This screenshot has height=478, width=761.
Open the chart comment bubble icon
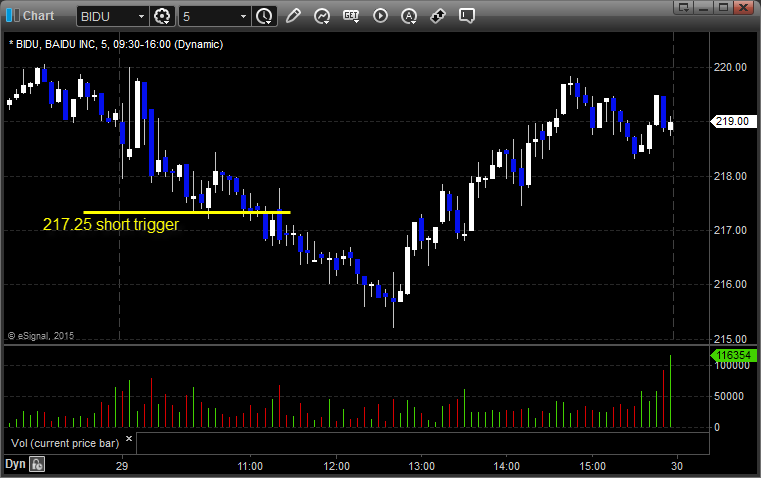[466, 16]
